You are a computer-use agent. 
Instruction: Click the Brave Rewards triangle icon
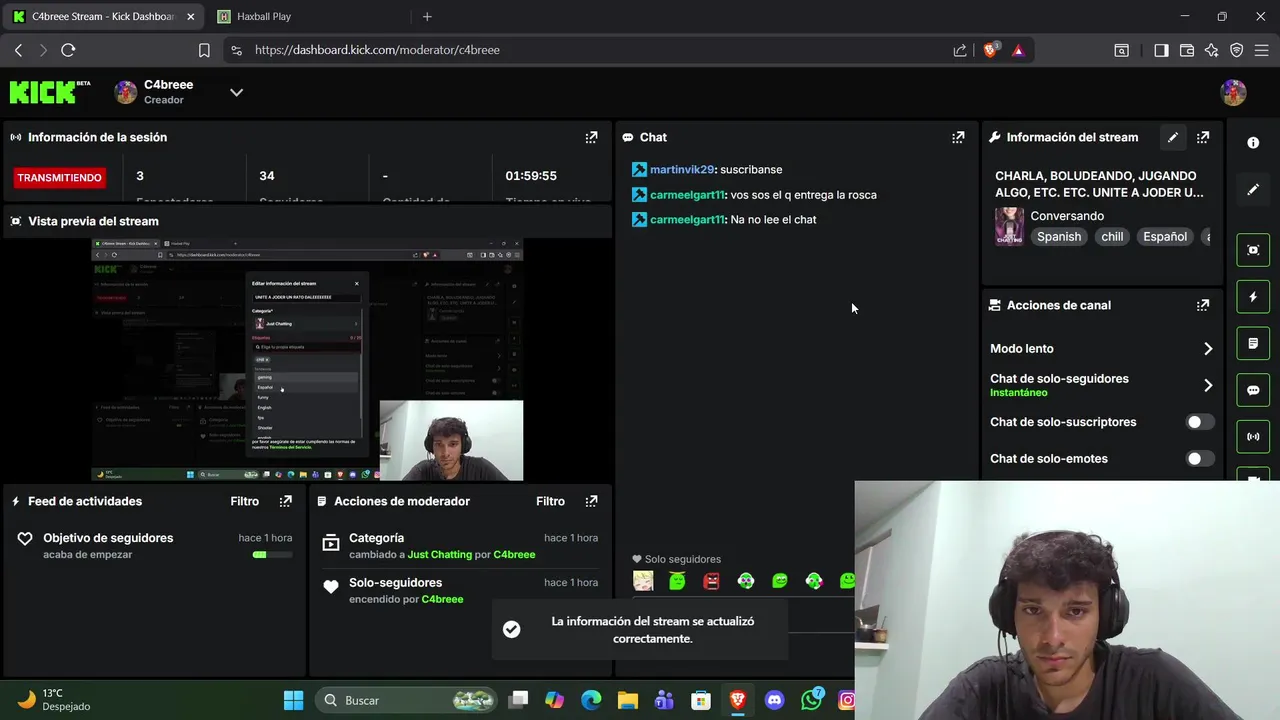1018,50
